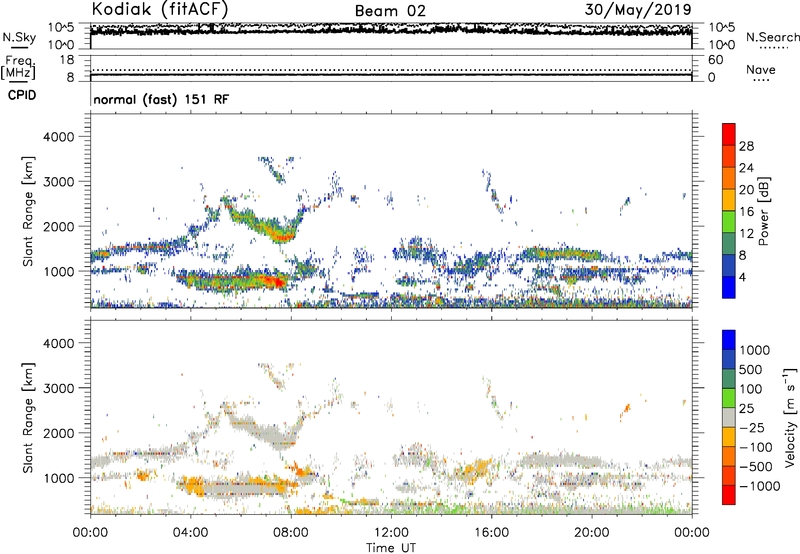
Task: Click the strong red echo near 07:30 in power panel
Action: 276,281
